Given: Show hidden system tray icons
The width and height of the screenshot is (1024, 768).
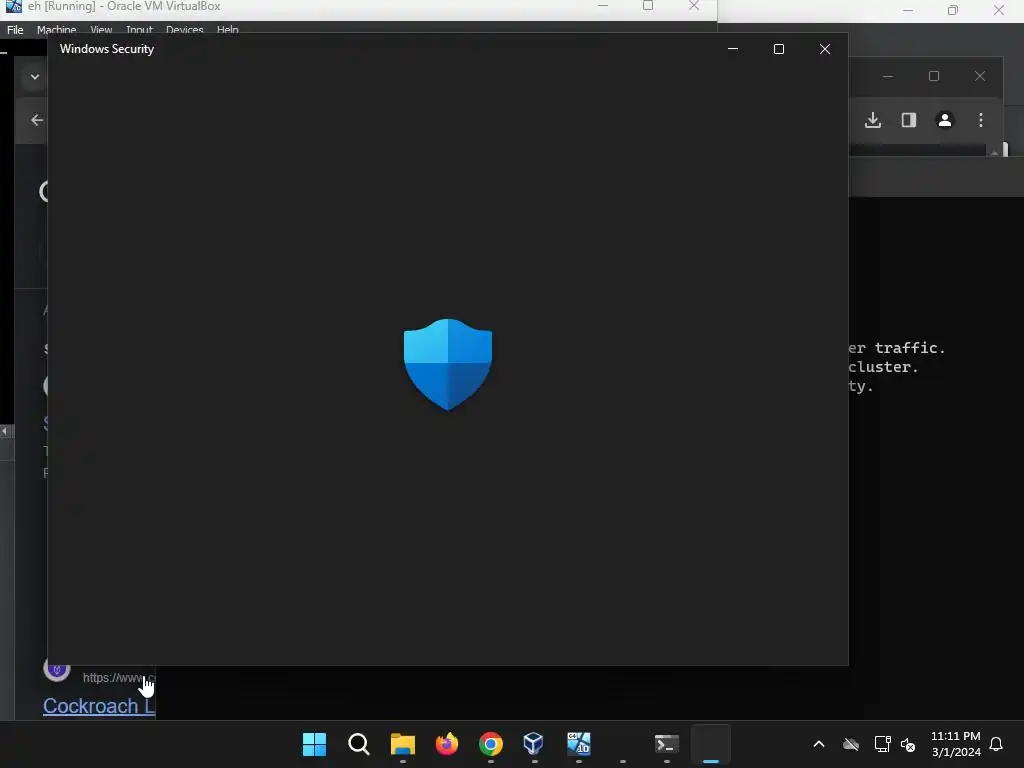Looking at the screenshot, I should 819,744.
